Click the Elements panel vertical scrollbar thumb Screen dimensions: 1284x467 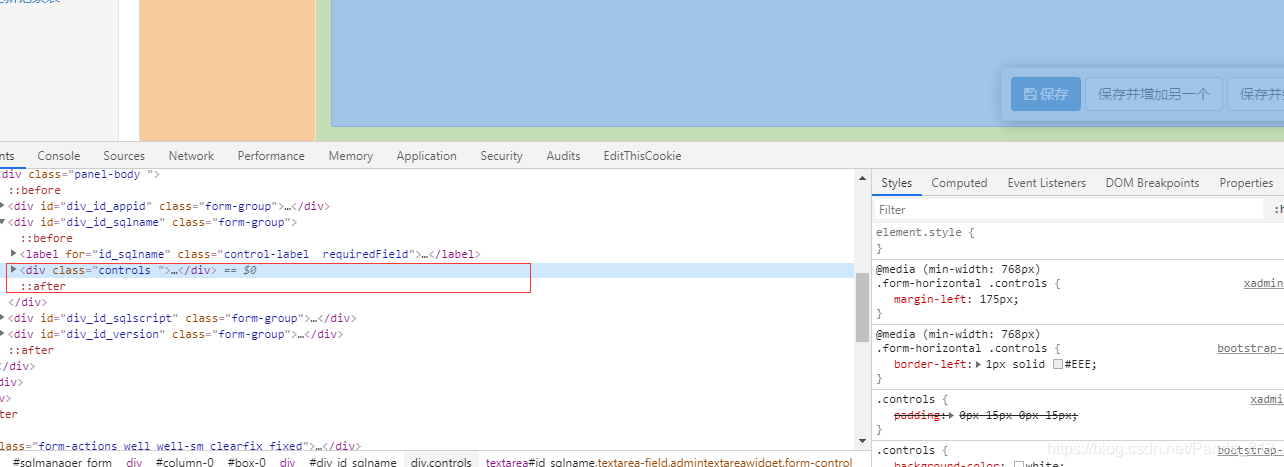coord(863,307)
